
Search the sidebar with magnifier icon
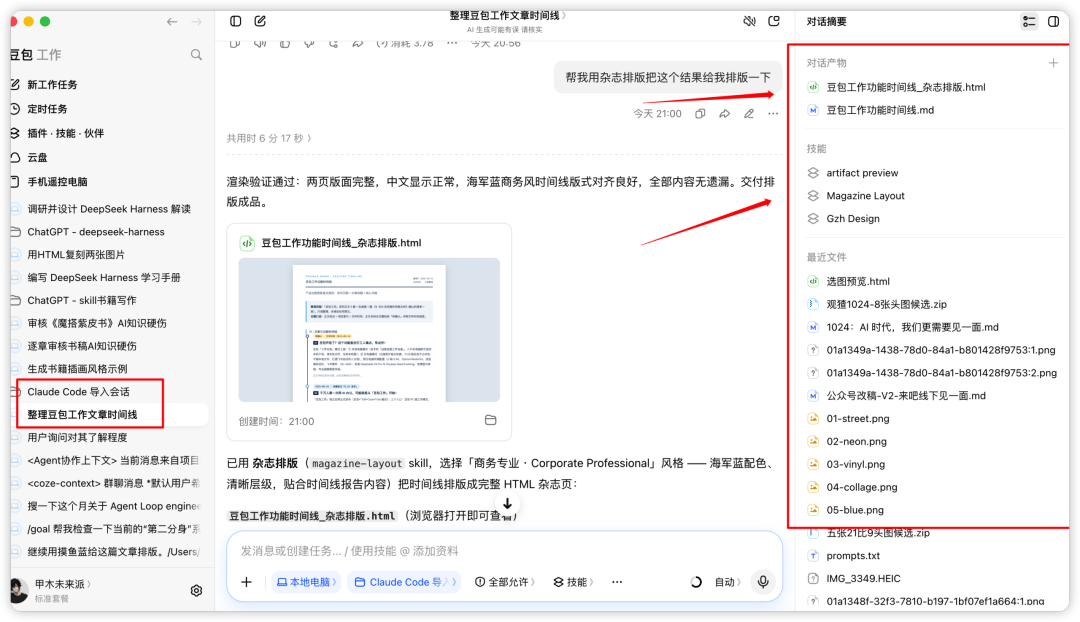click(x=196, y=54)
